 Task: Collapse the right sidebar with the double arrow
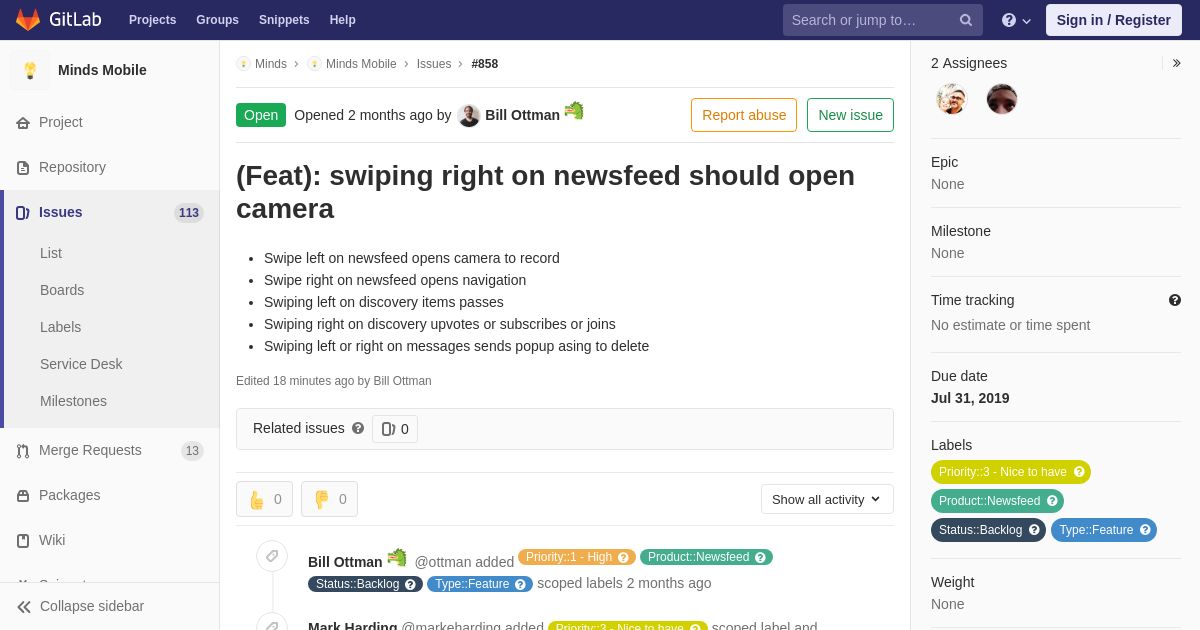tap(1177, 63)
